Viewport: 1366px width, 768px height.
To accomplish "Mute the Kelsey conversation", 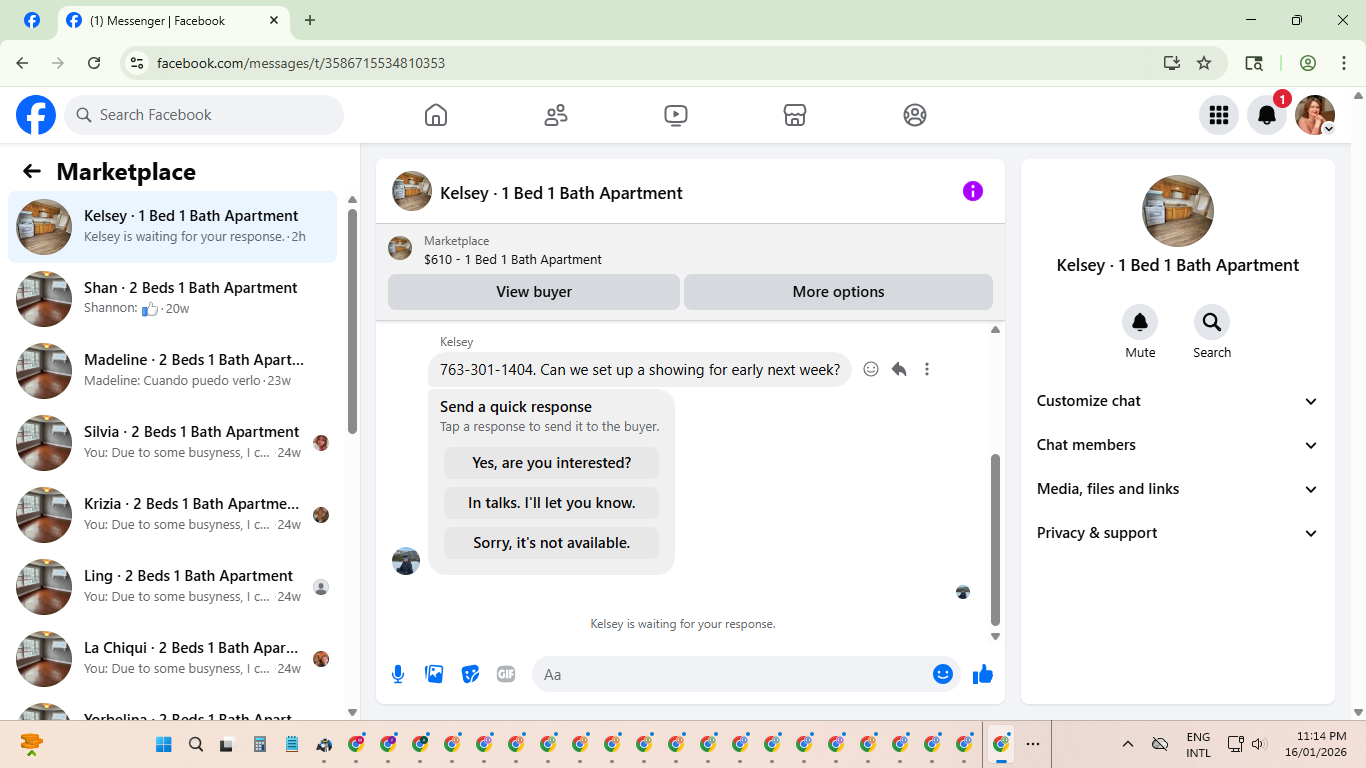I will pyautogui.click(x=1140, y=322).
